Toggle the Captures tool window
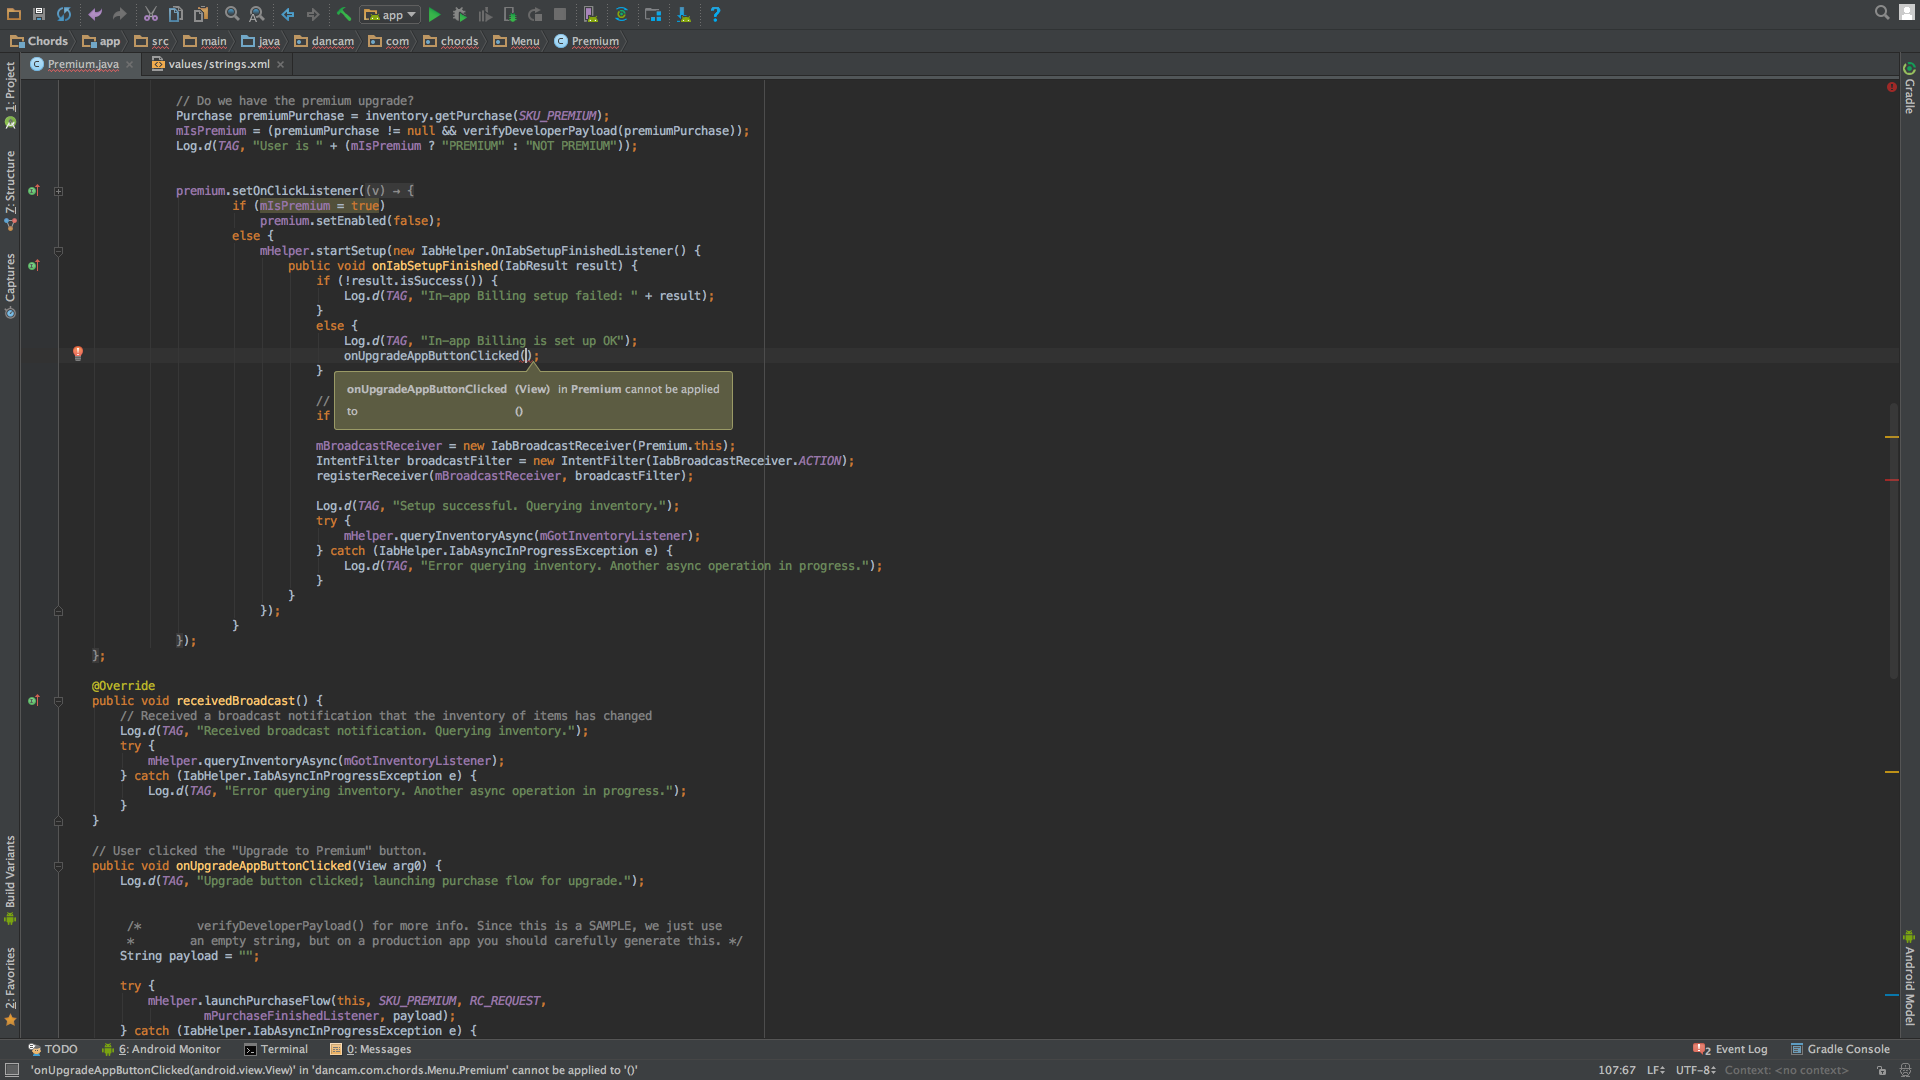This screenshot has height=1080, width=1920. click(x=10, y=285)
